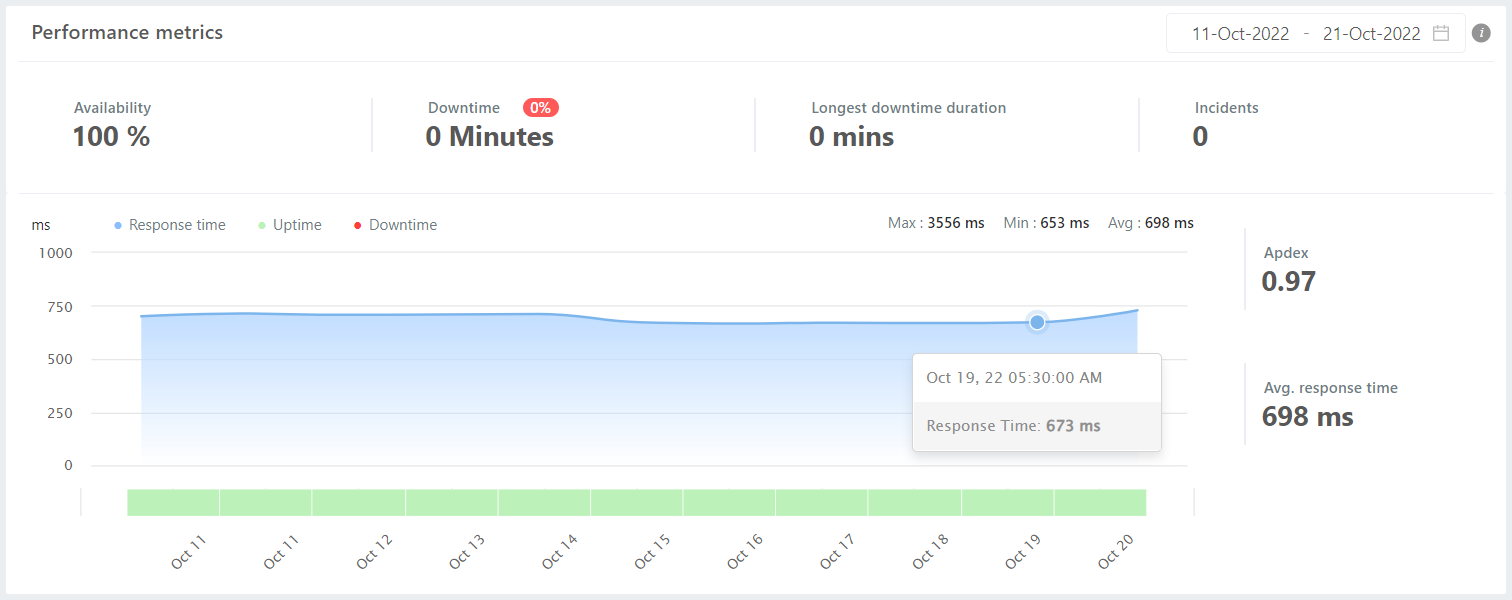This screenshot has width=1512, height=600.
Task: Click the Max 3556 ms stat above chart
Action: (936, 223)
